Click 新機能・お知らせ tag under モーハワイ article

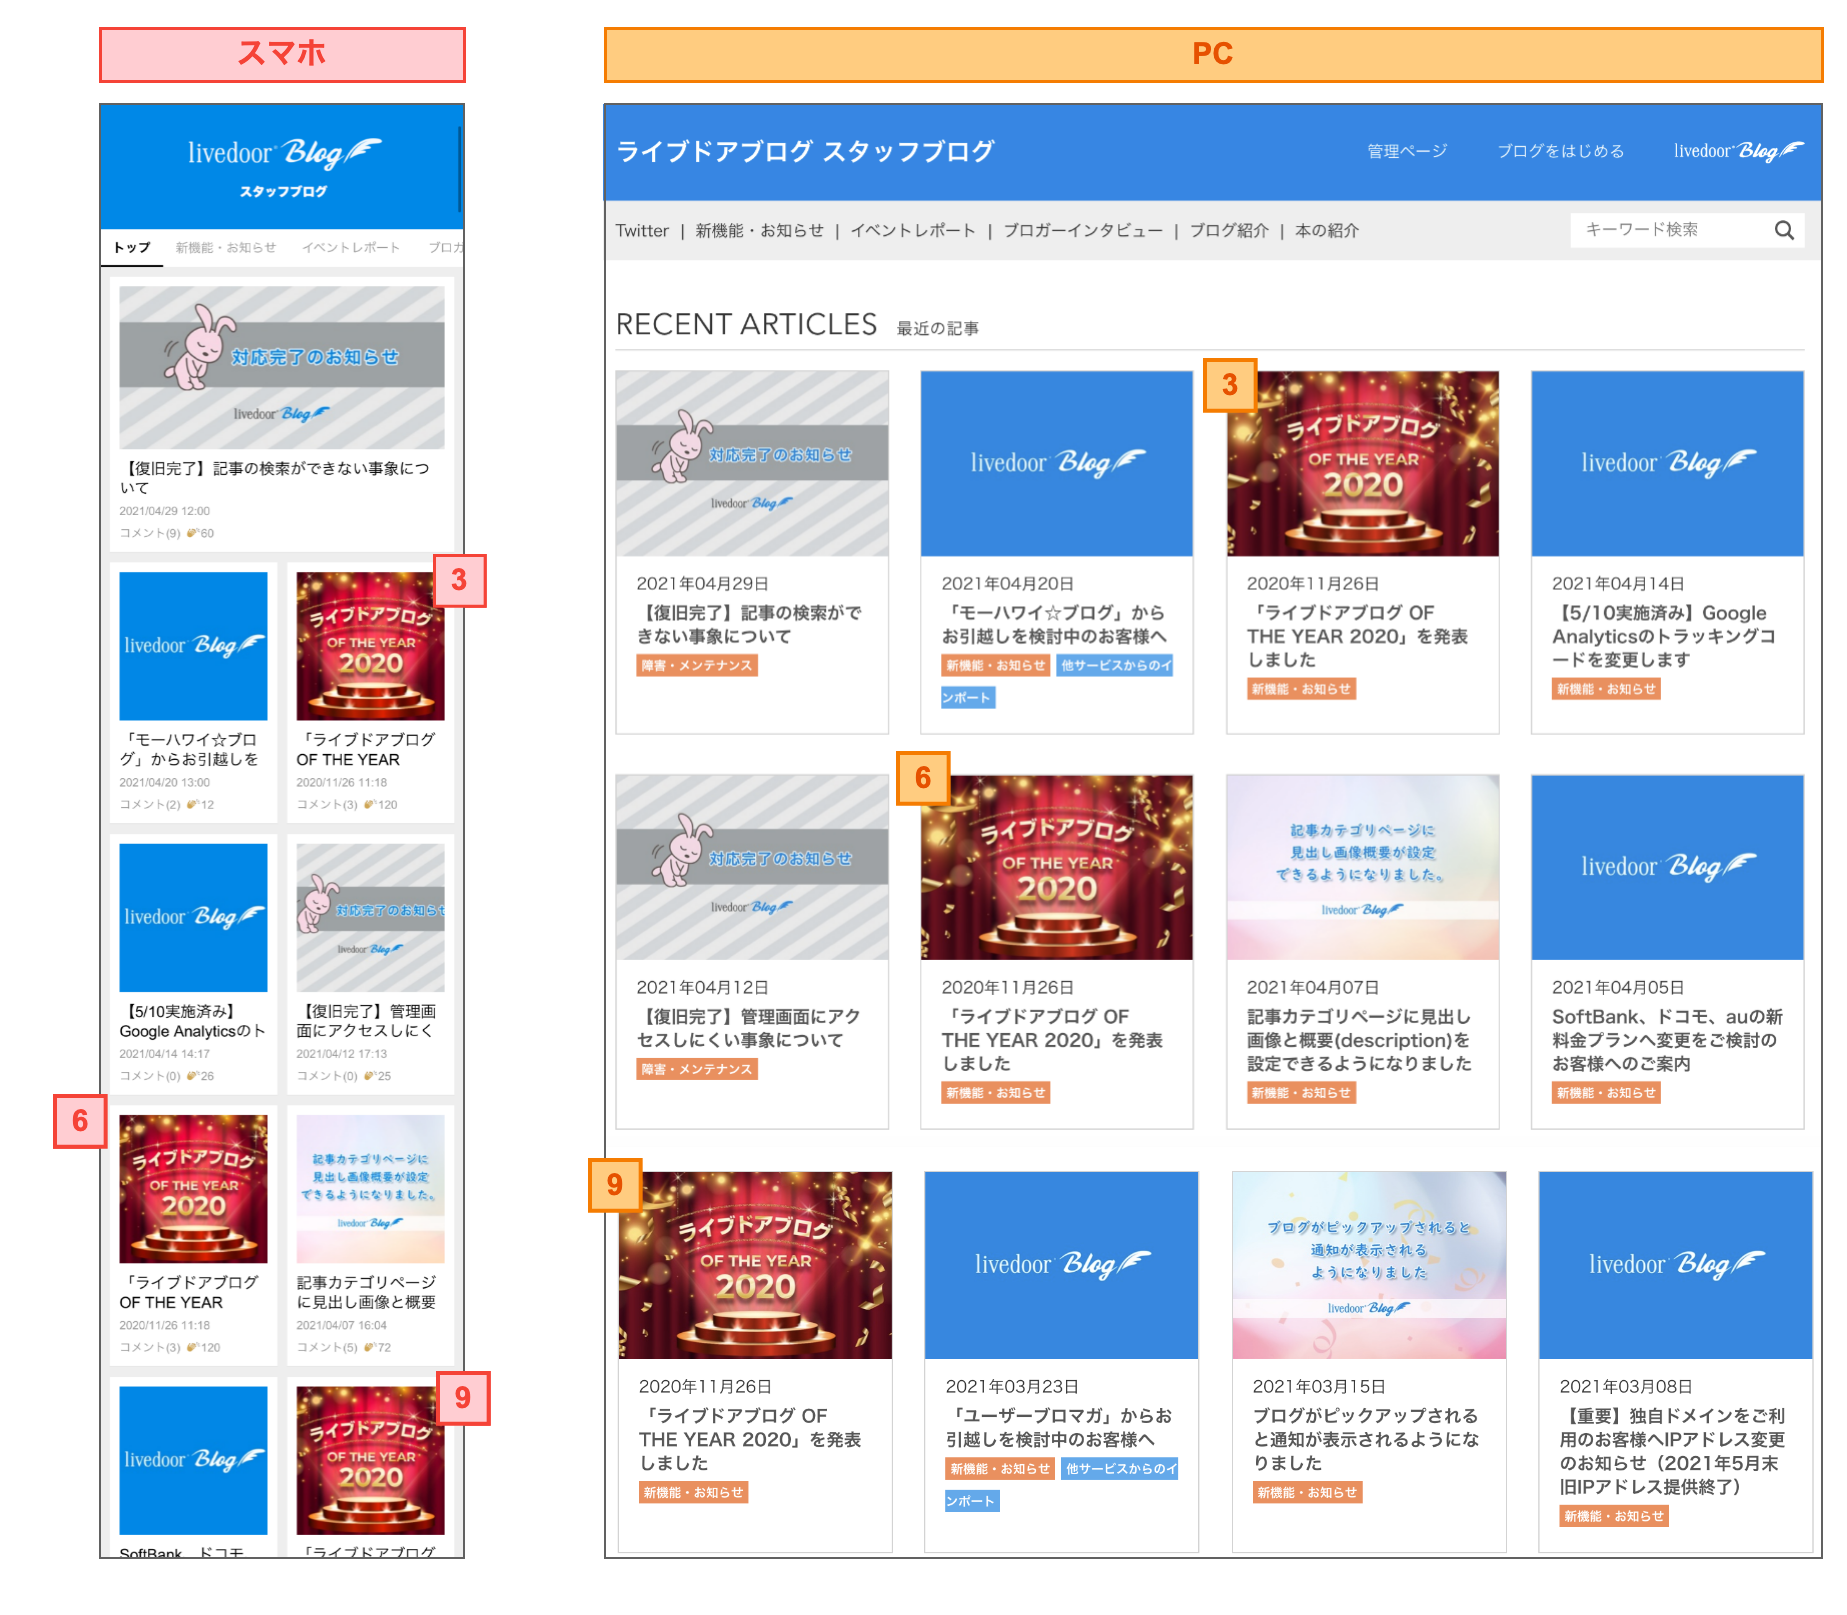pos(996,665)
